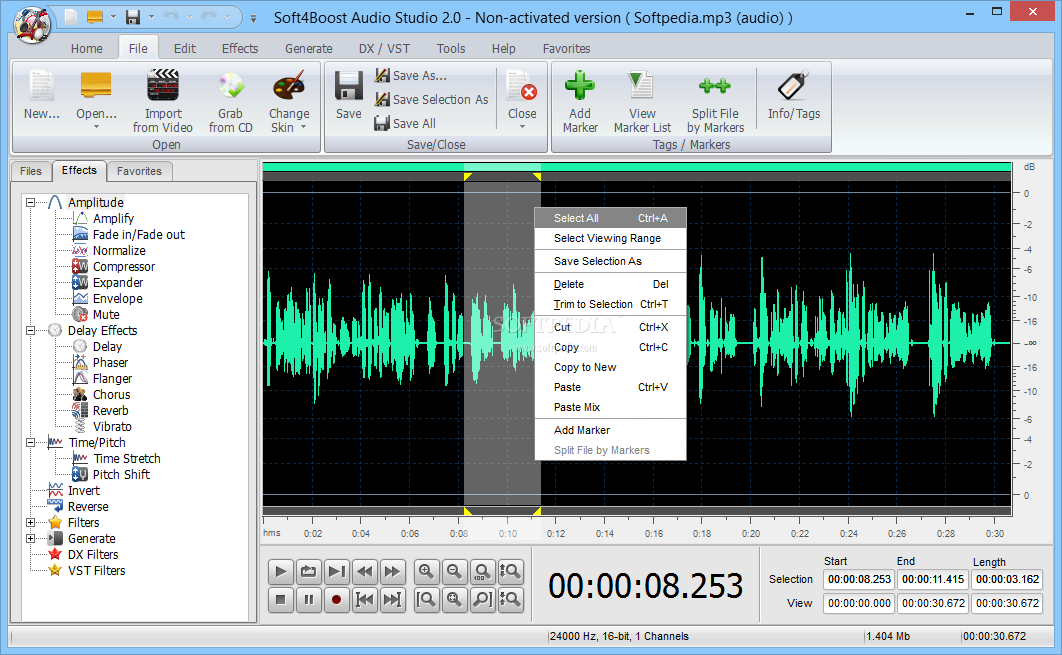This screenshot has height=655, width=1062.
Task: Select the Amplify effect
Action: [113, 218]
